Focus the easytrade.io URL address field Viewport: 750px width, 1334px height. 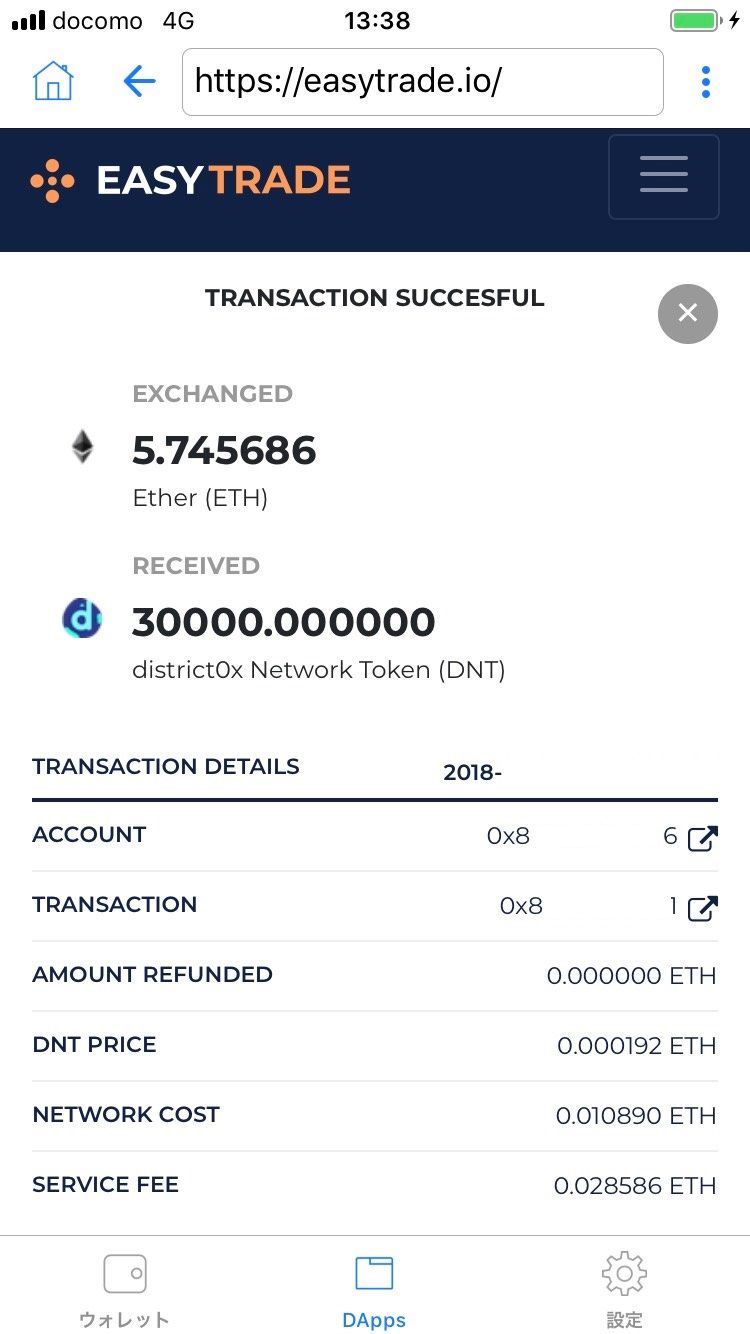click(x=422, y=81)
